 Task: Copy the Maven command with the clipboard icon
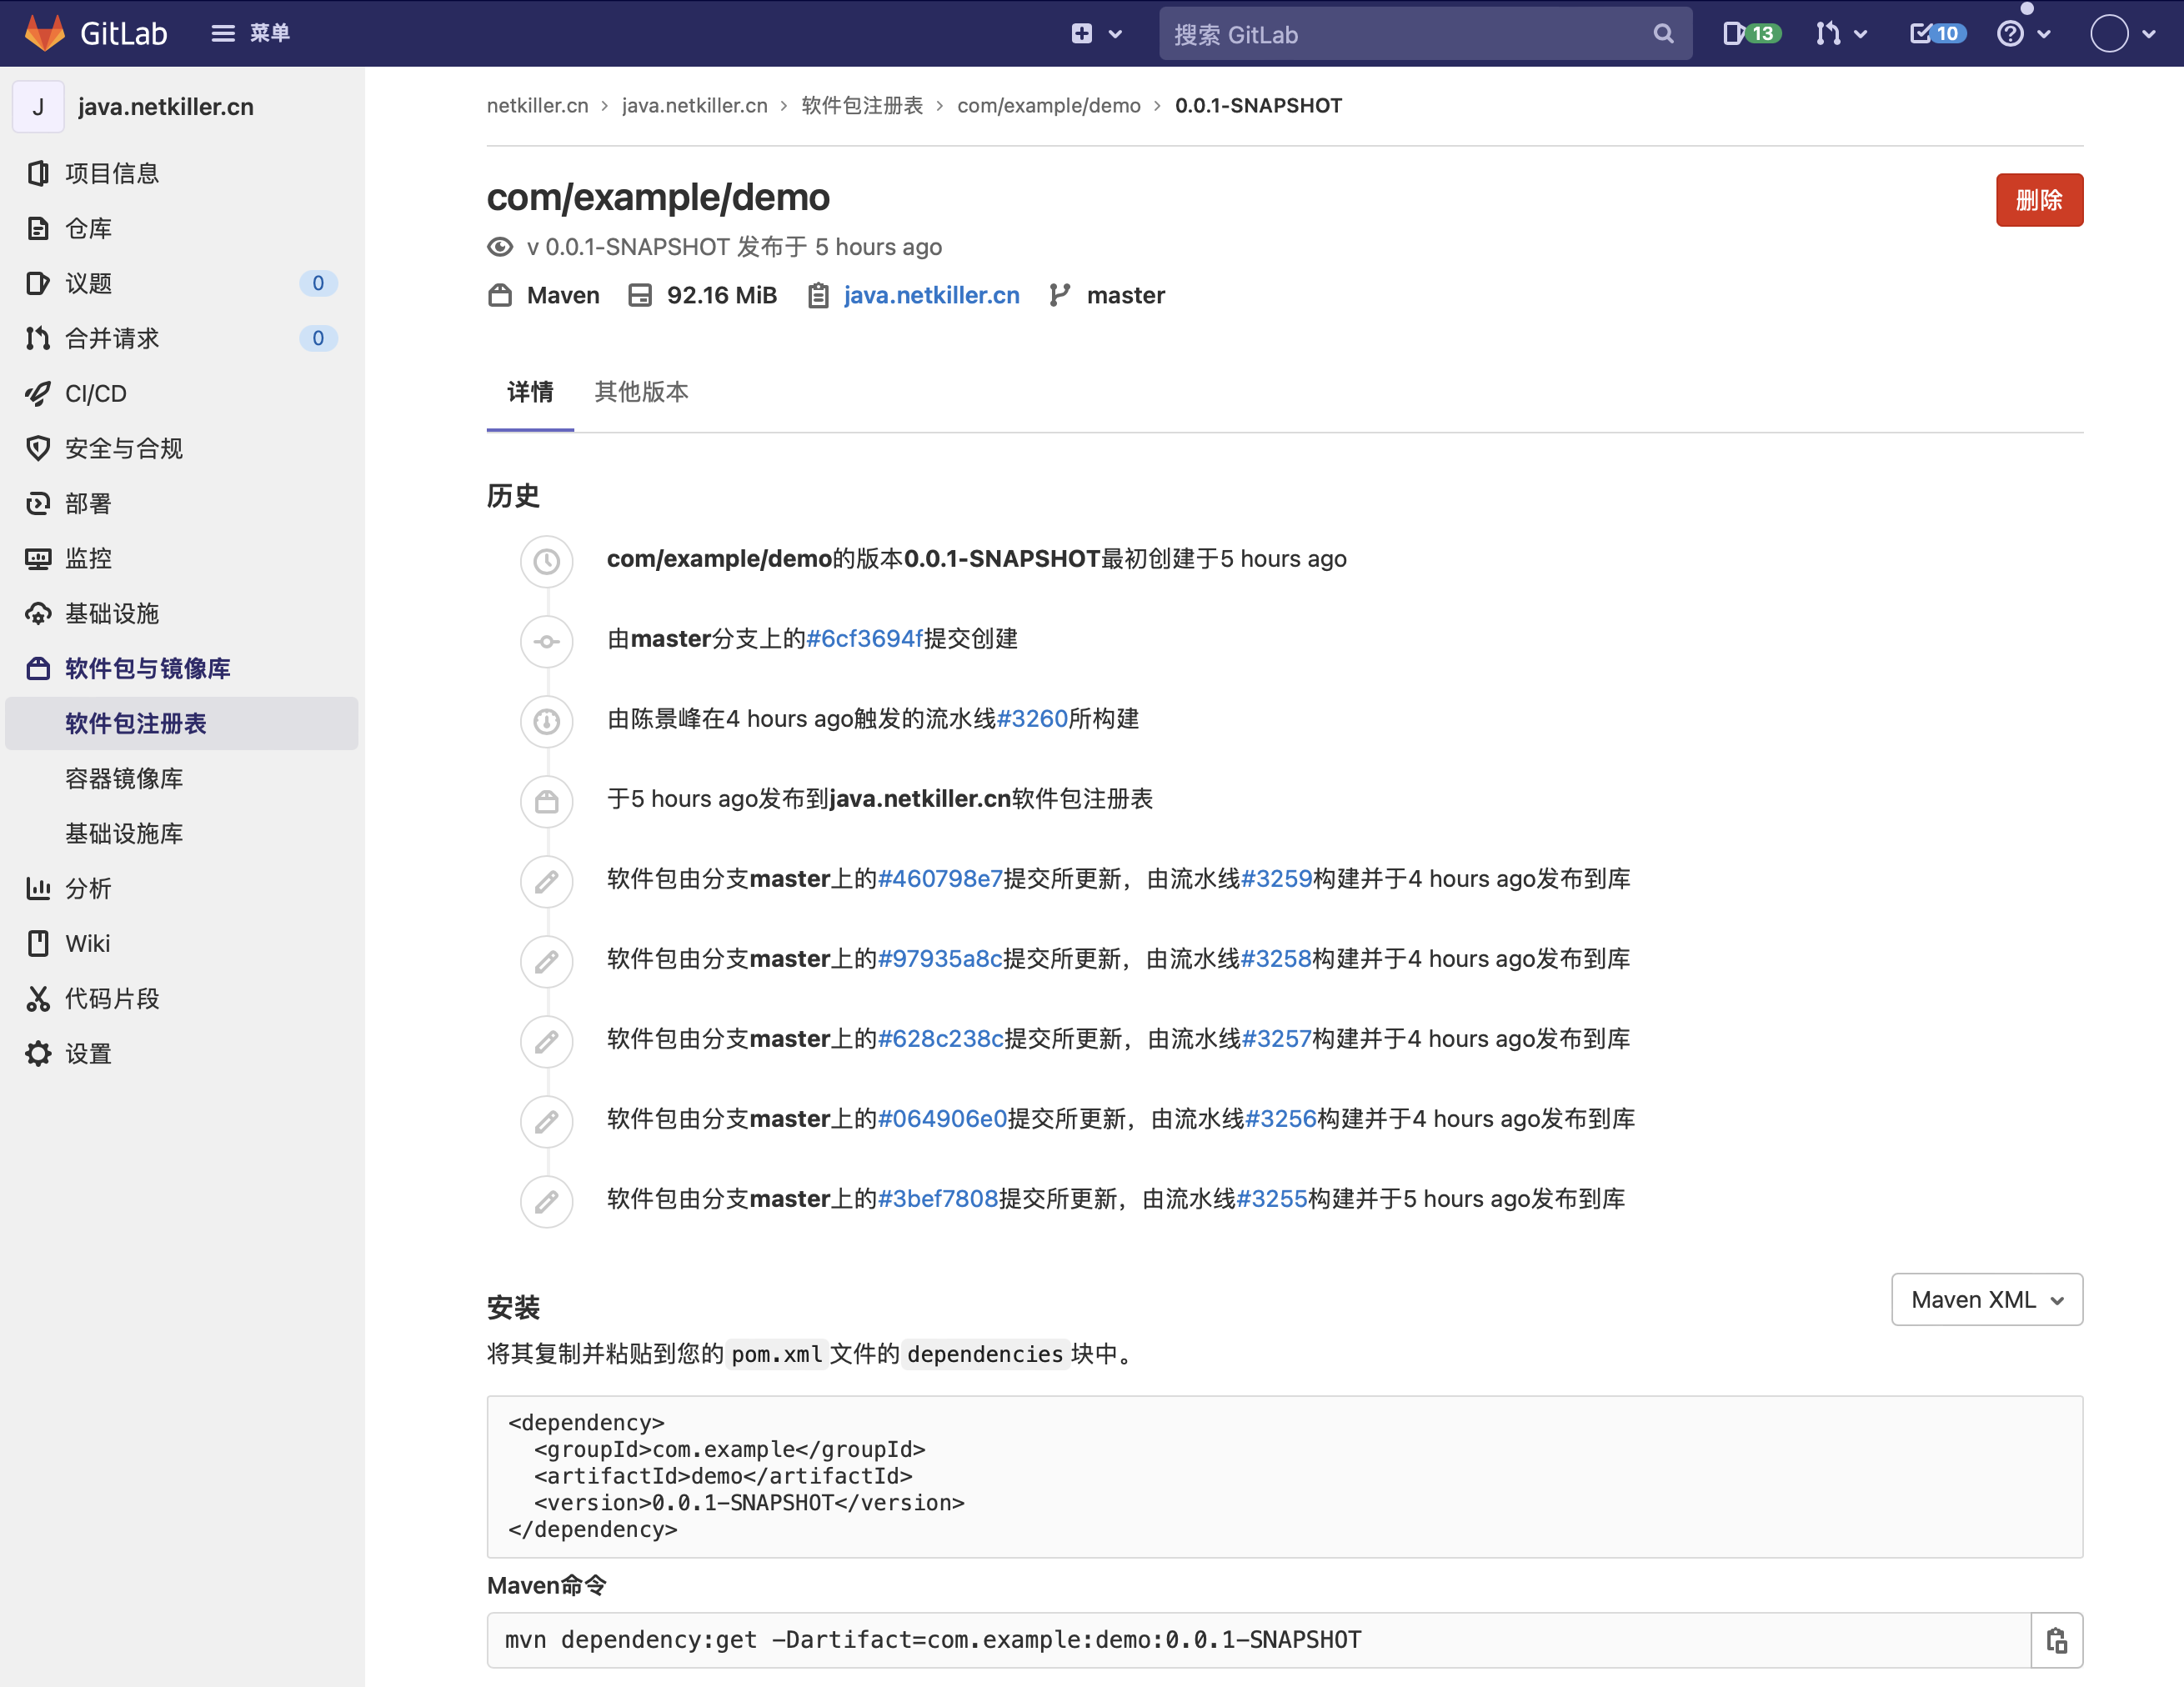(x=2056, y=1640)
